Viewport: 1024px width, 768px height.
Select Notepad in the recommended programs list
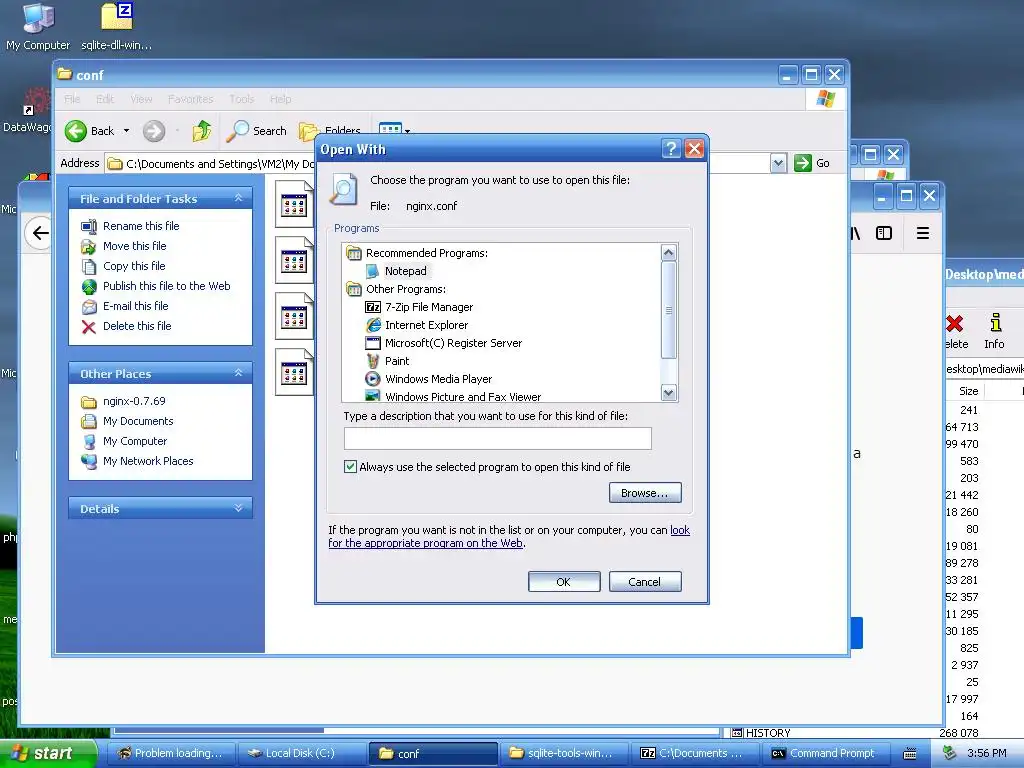tap(405, 271)
